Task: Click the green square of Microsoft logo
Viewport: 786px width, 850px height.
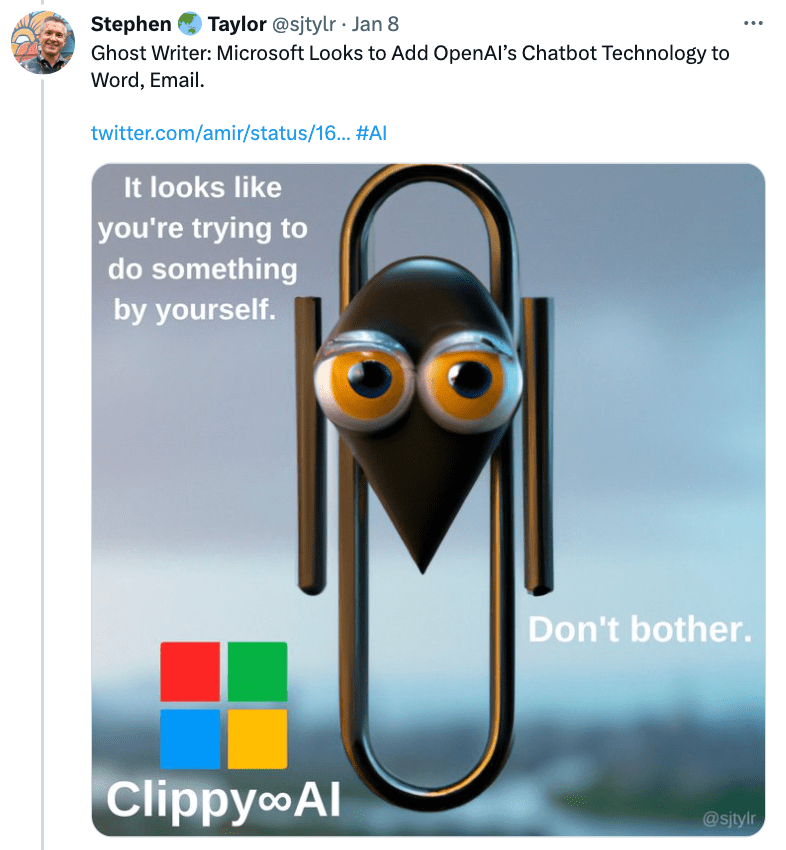Action: click(257, 671)
